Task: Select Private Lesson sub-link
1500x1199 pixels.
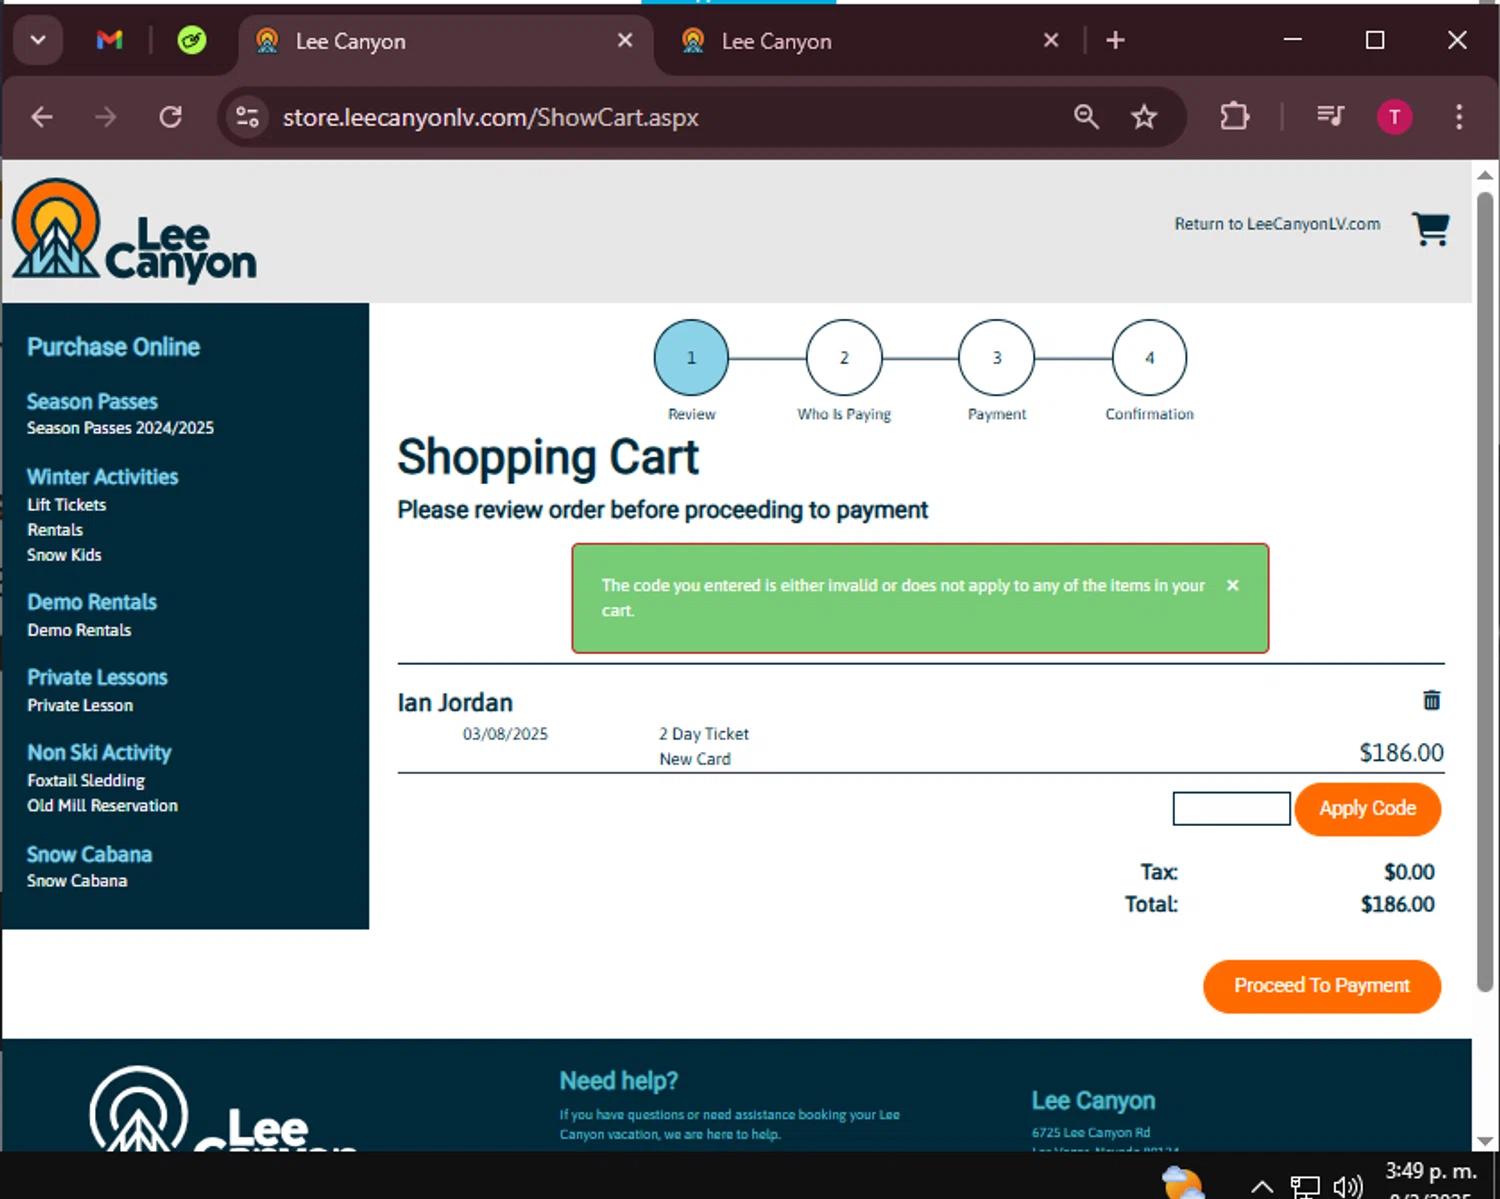Action: click(80, 705)
